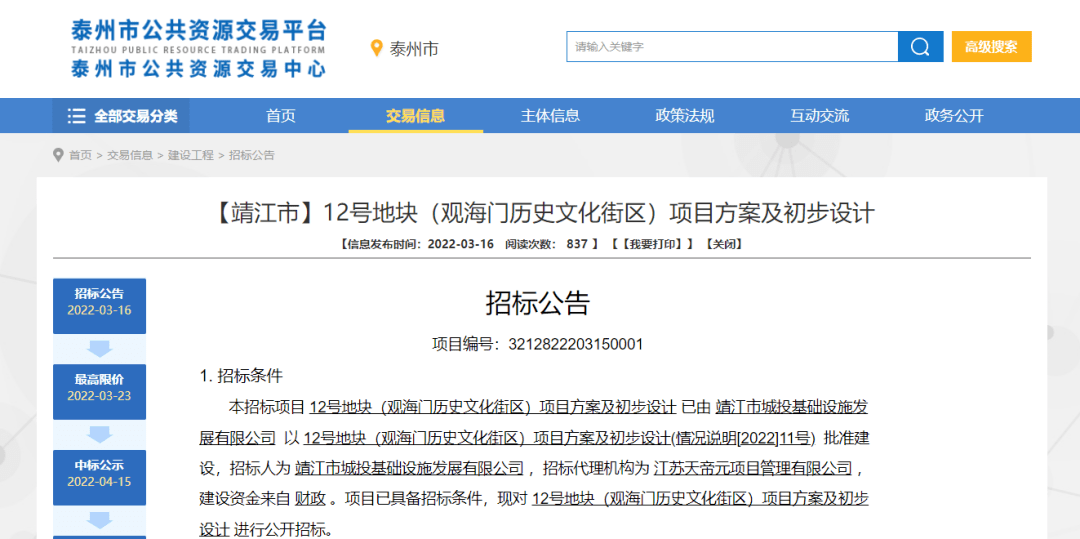The image size is (1080, 539).
Task: Click the arrow below 最高限价 timeline step
Action: [99, 434]
